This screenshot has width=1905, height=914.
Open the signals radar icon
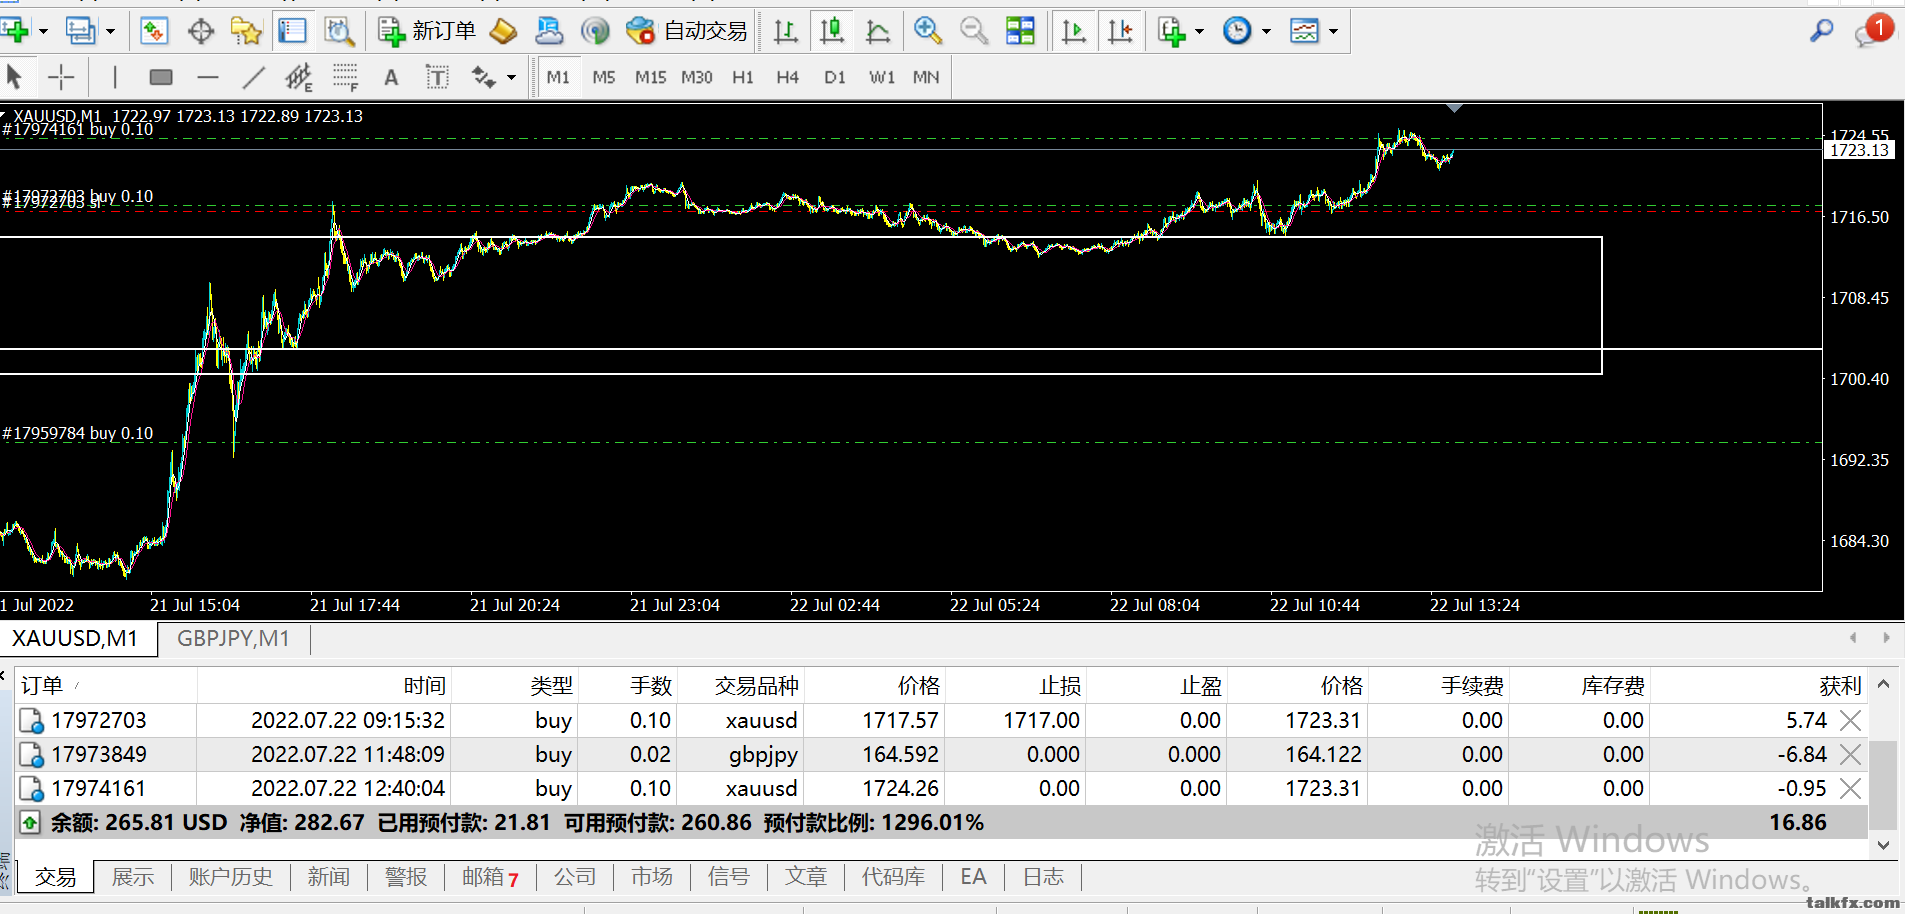click(595, 31)
